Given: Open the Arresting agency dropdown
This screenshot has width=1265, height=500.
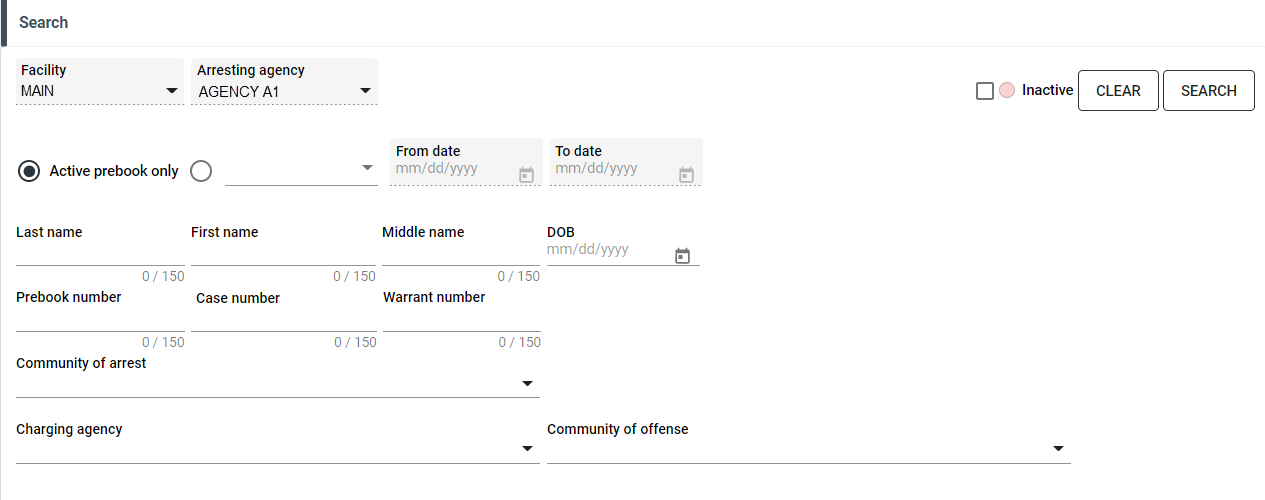Looking at the screenshot, I should 284,82.
